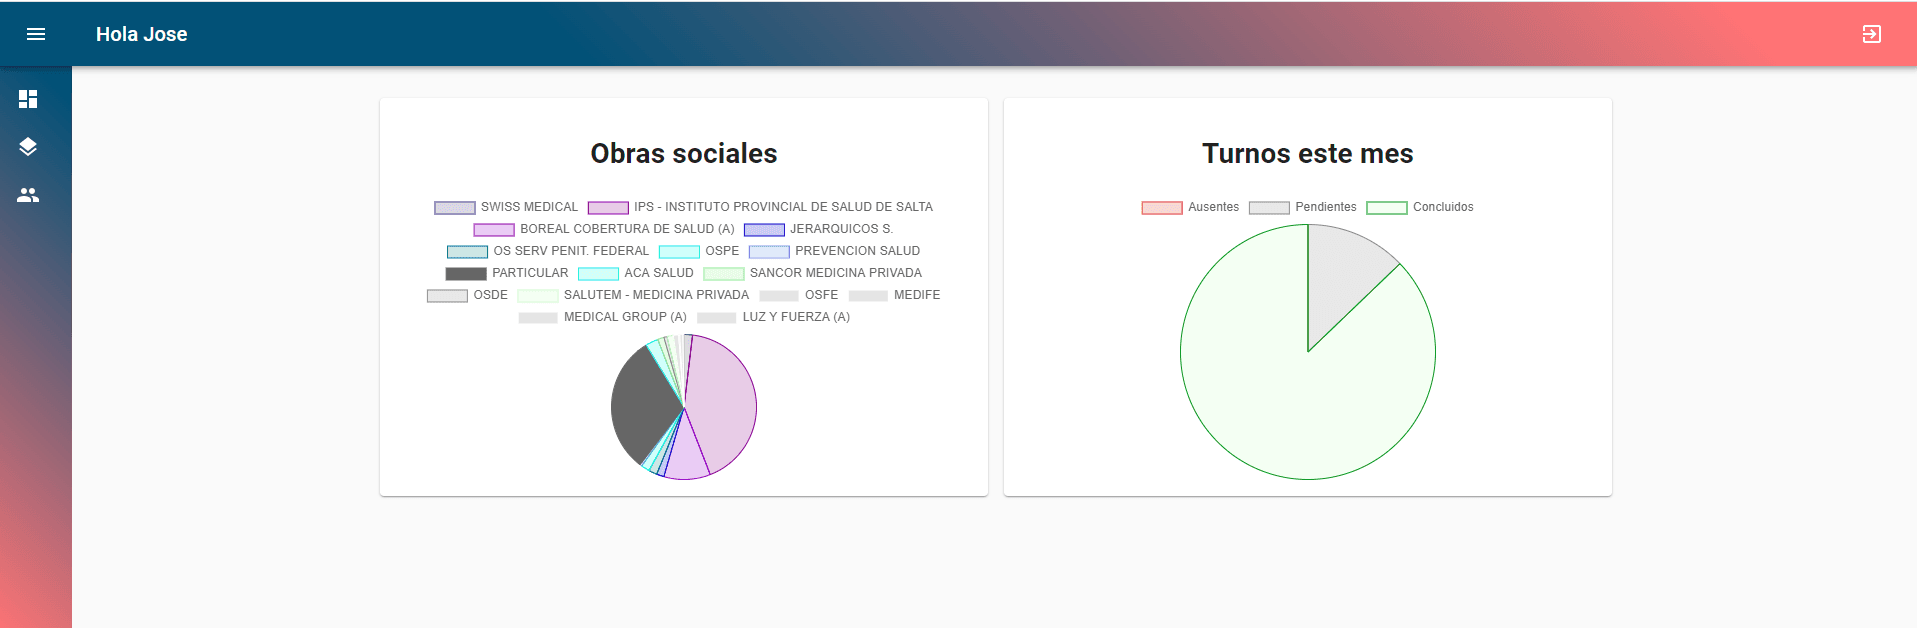Click the Hola Jose header title

tap(142, 34)
